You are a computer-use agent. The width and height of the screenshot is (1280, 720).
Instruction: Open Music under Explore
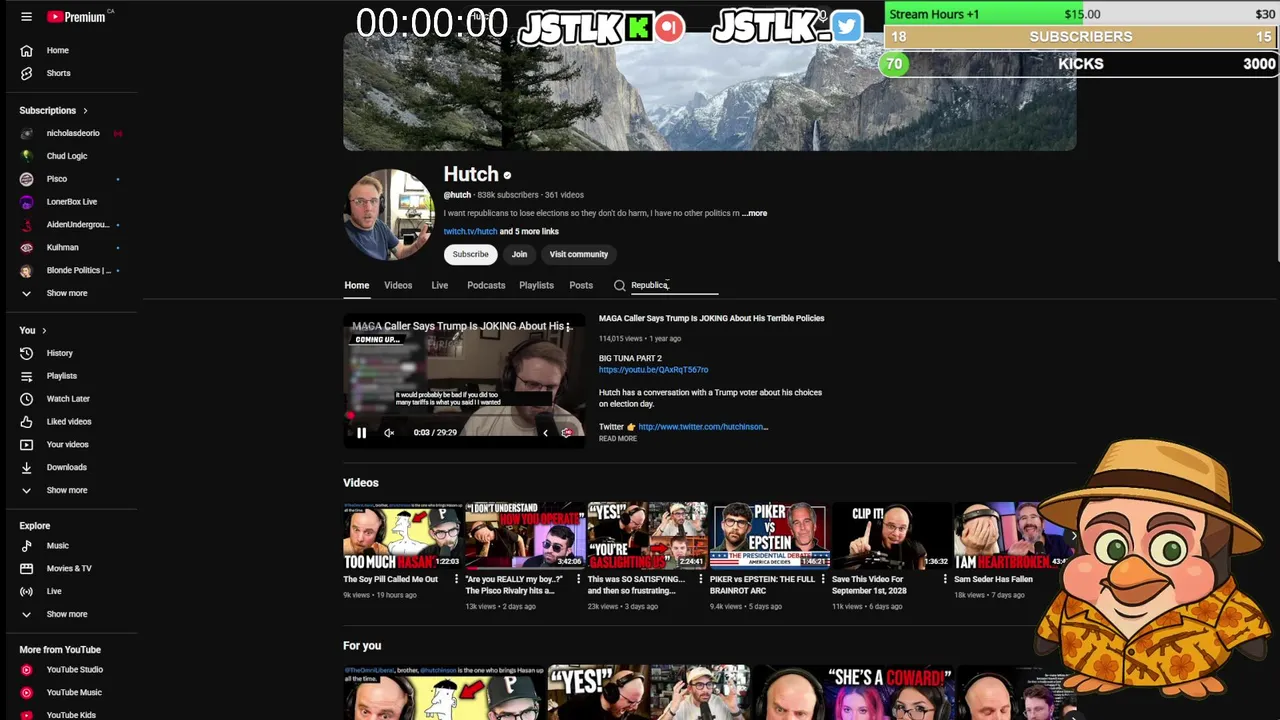57,546
